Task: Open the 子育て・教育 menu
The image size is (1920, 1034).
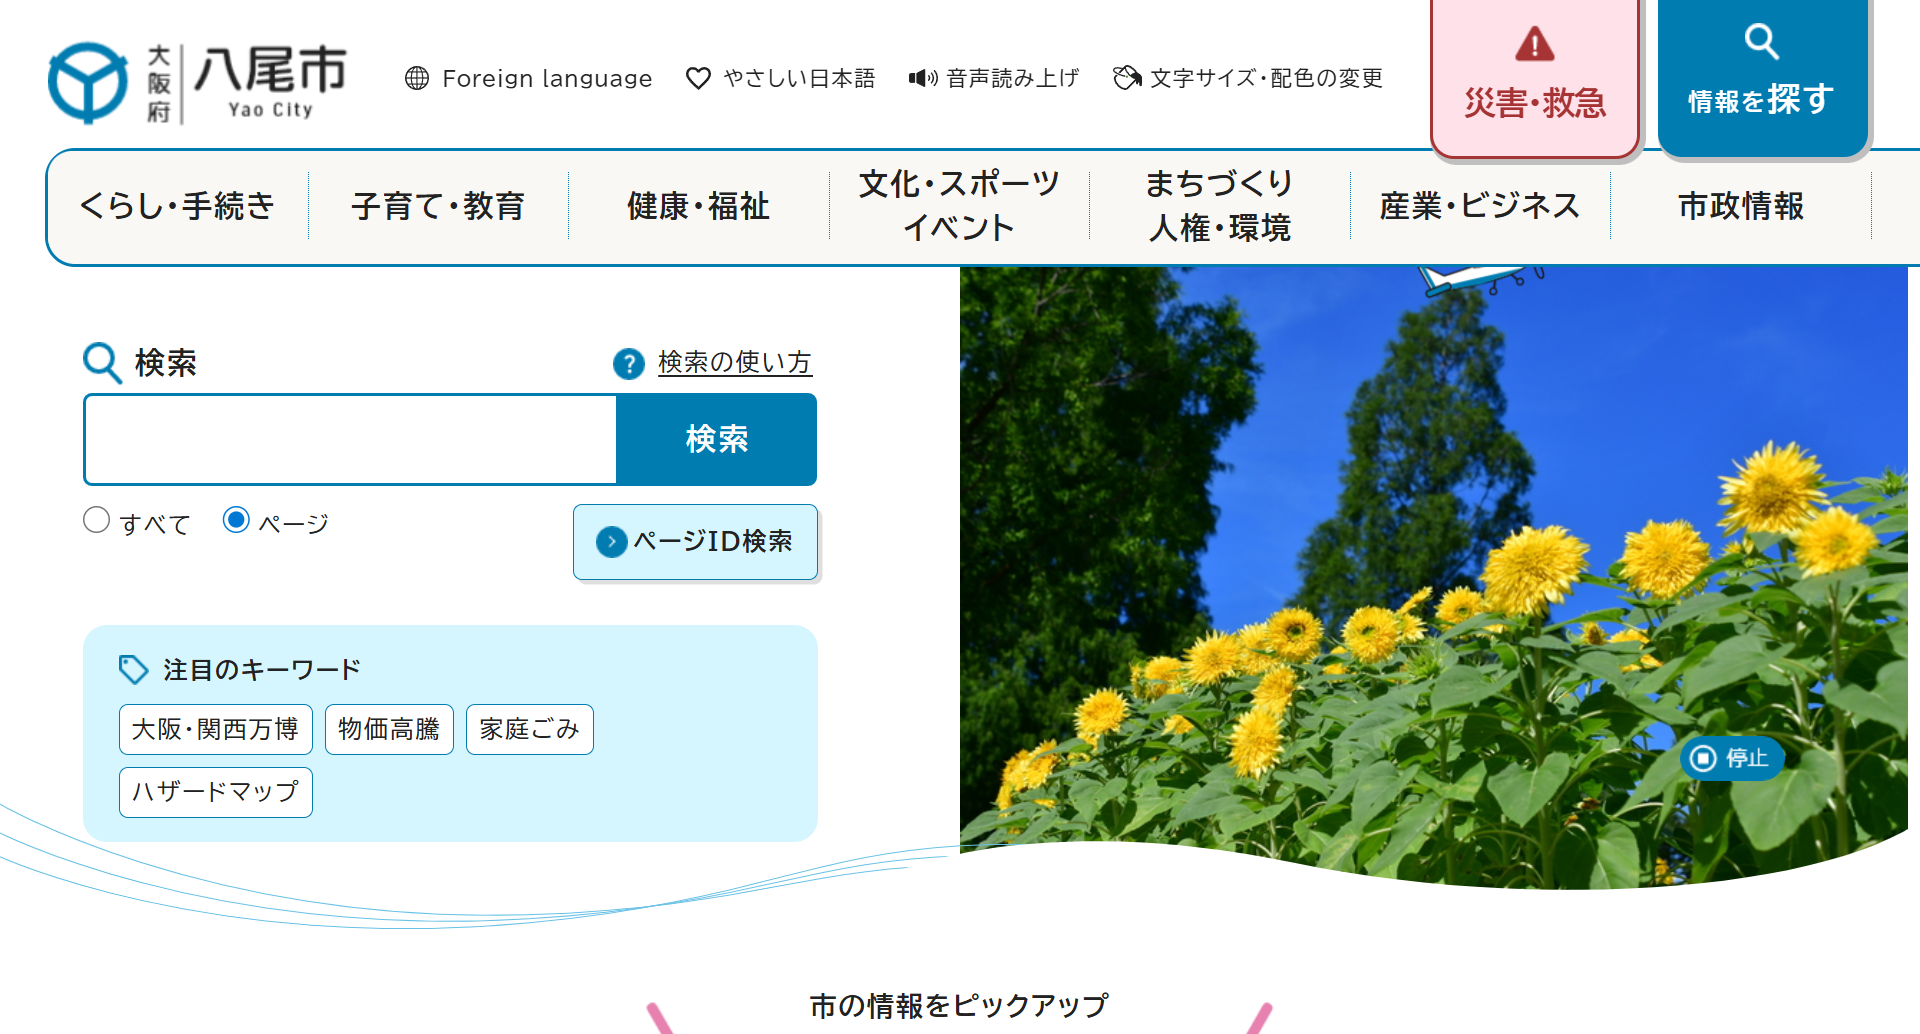Action: (x=438, y=206)
